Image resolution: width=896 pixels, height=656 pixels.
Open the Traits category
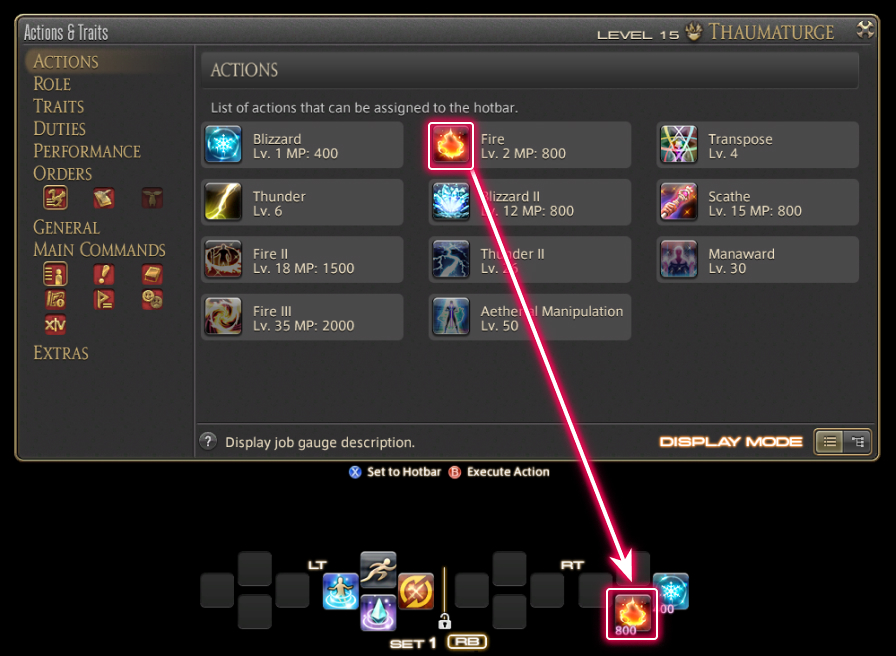pyautogui.click(x=58, y=106)
